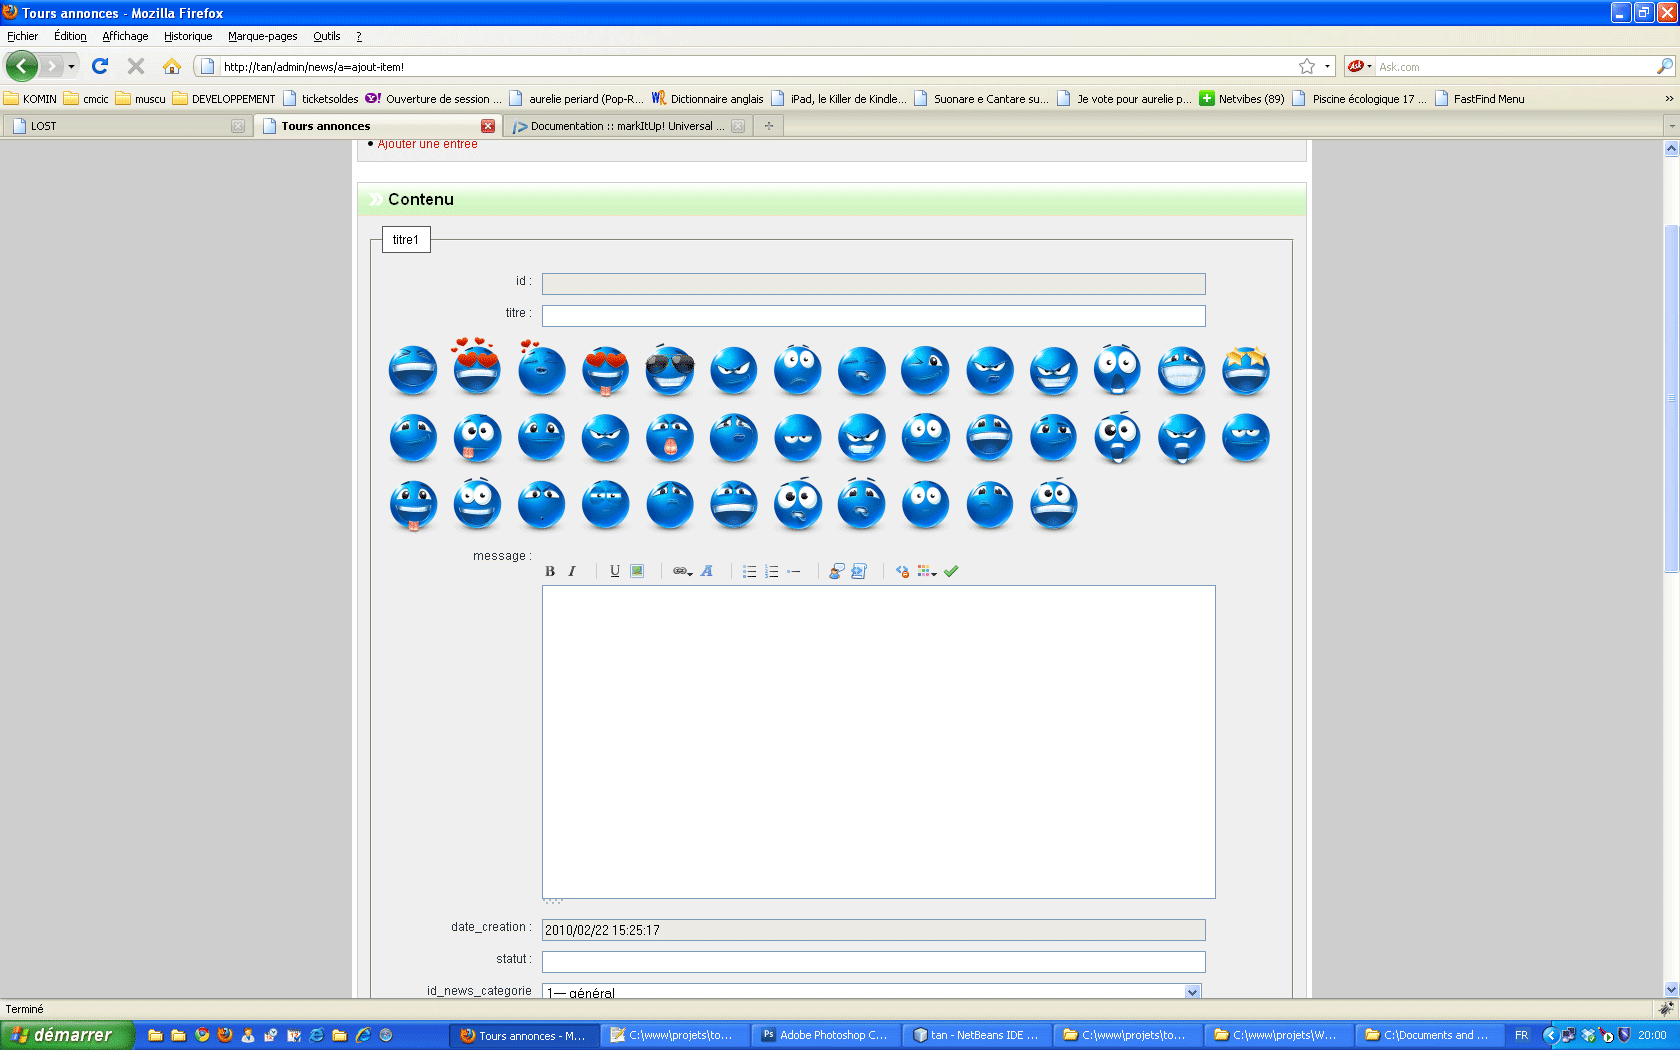The width and height of the screenshot is (1680, 1050).
Task: Insert a picture in the message editor
Action: click(637, 571)
